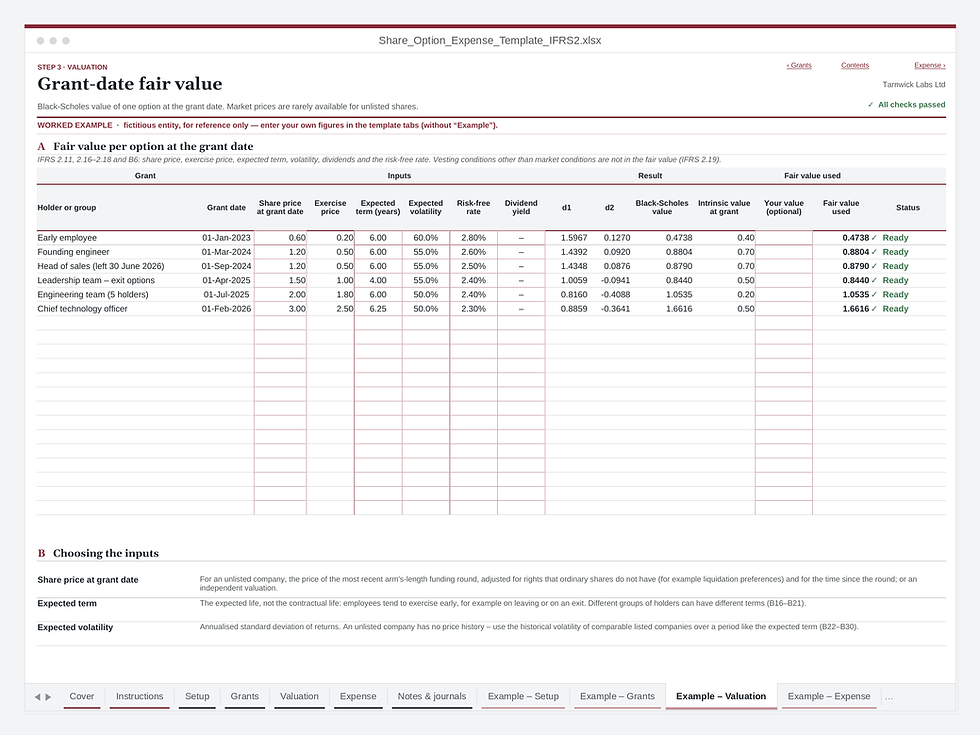
Task: Switch to Example – Expense tab
Action: click(x=829, y=696)
